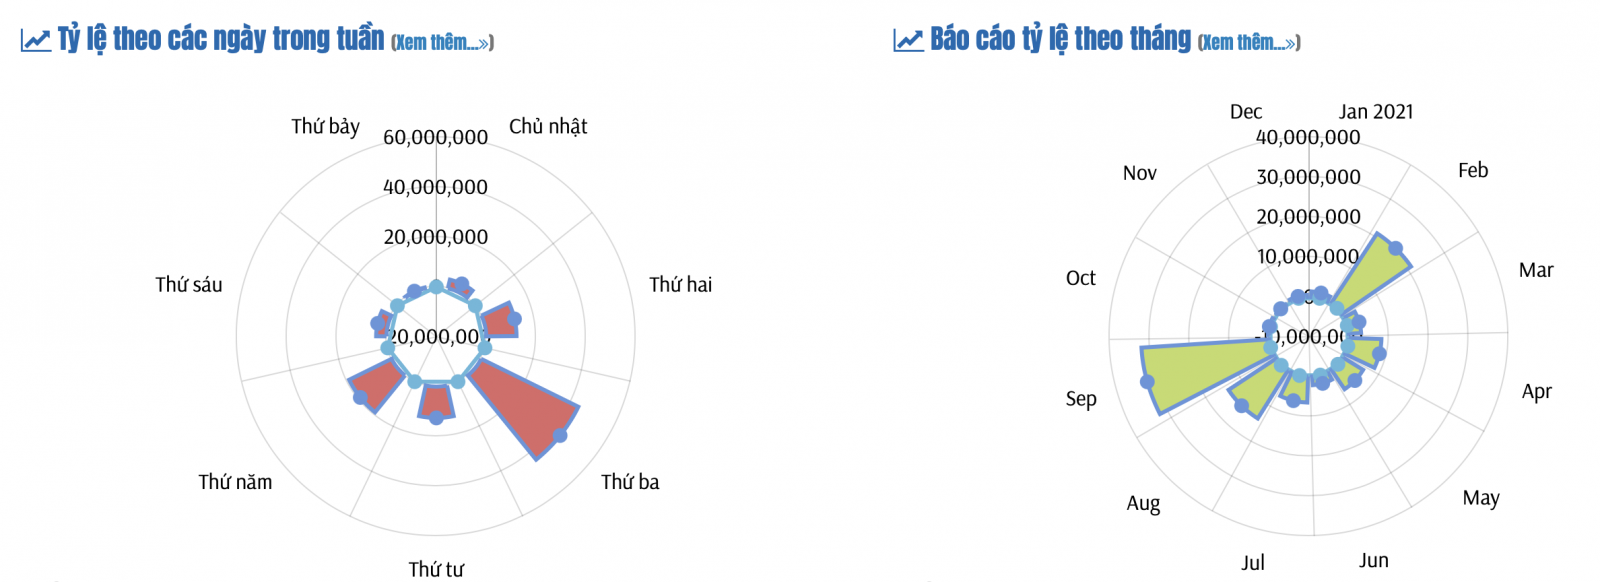
Task: Click the Thứ hai axis label
Action: click(x=681, y=285)
